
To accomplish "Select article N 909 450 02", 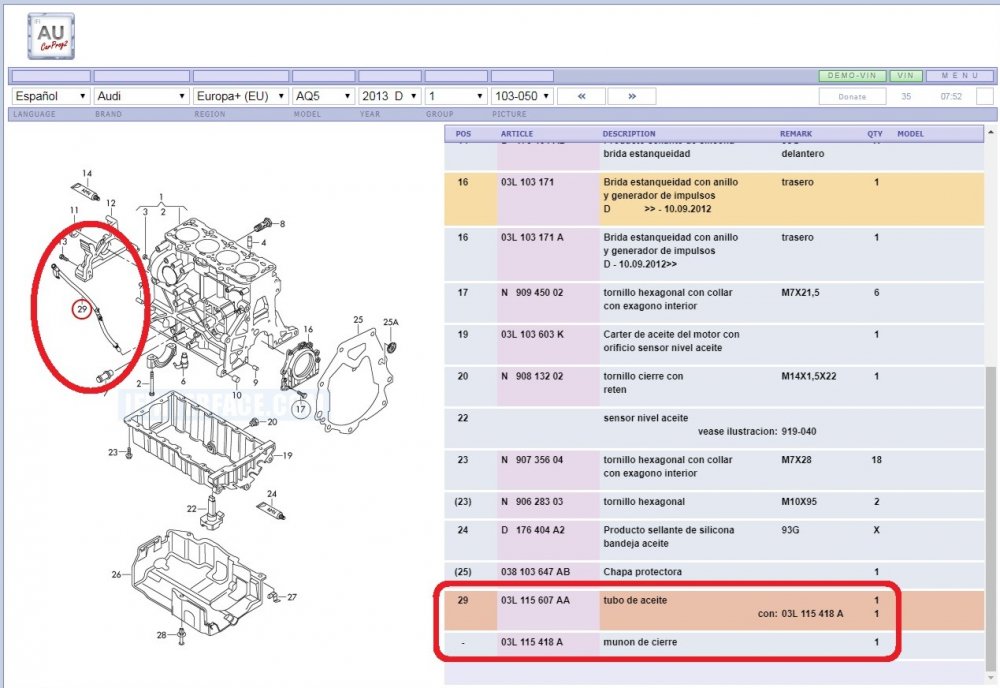I will point(532,293).
